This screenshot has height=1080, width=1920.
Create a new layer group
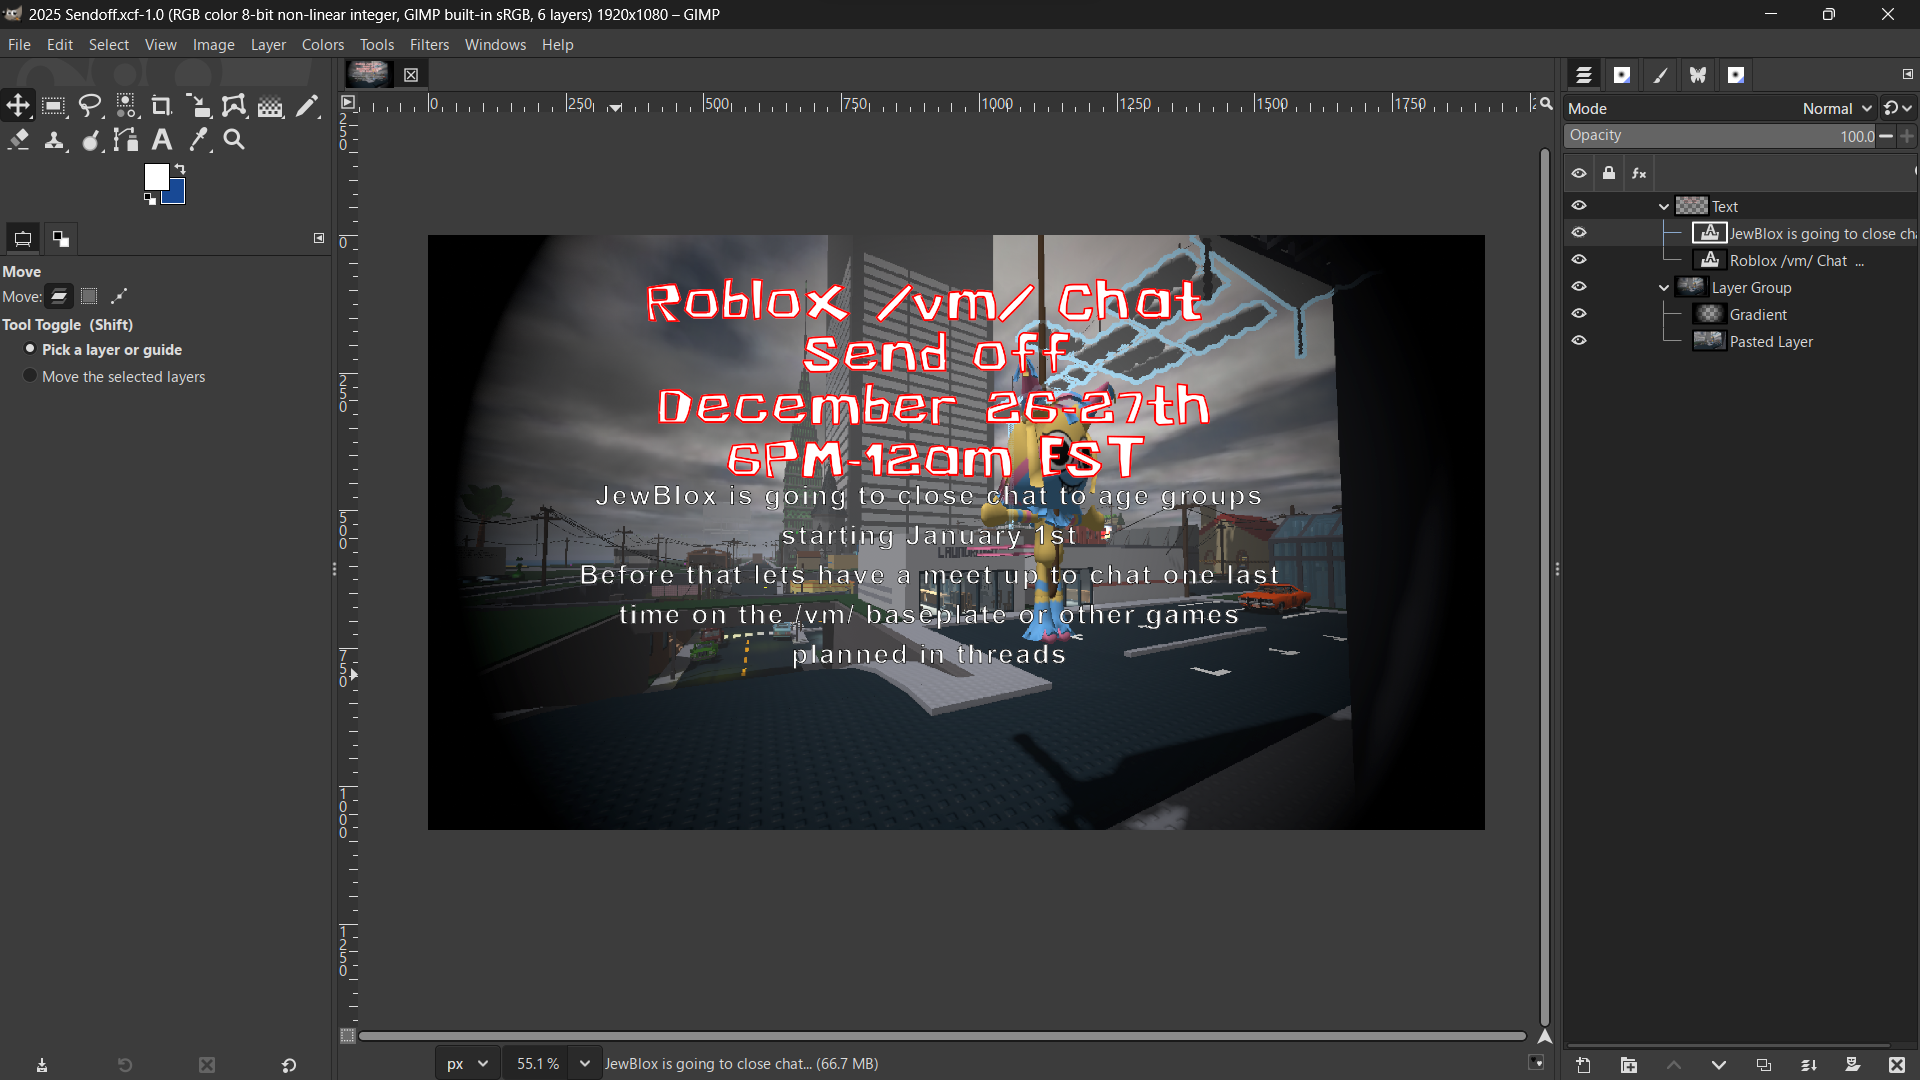click(x=1629, y=1065)
